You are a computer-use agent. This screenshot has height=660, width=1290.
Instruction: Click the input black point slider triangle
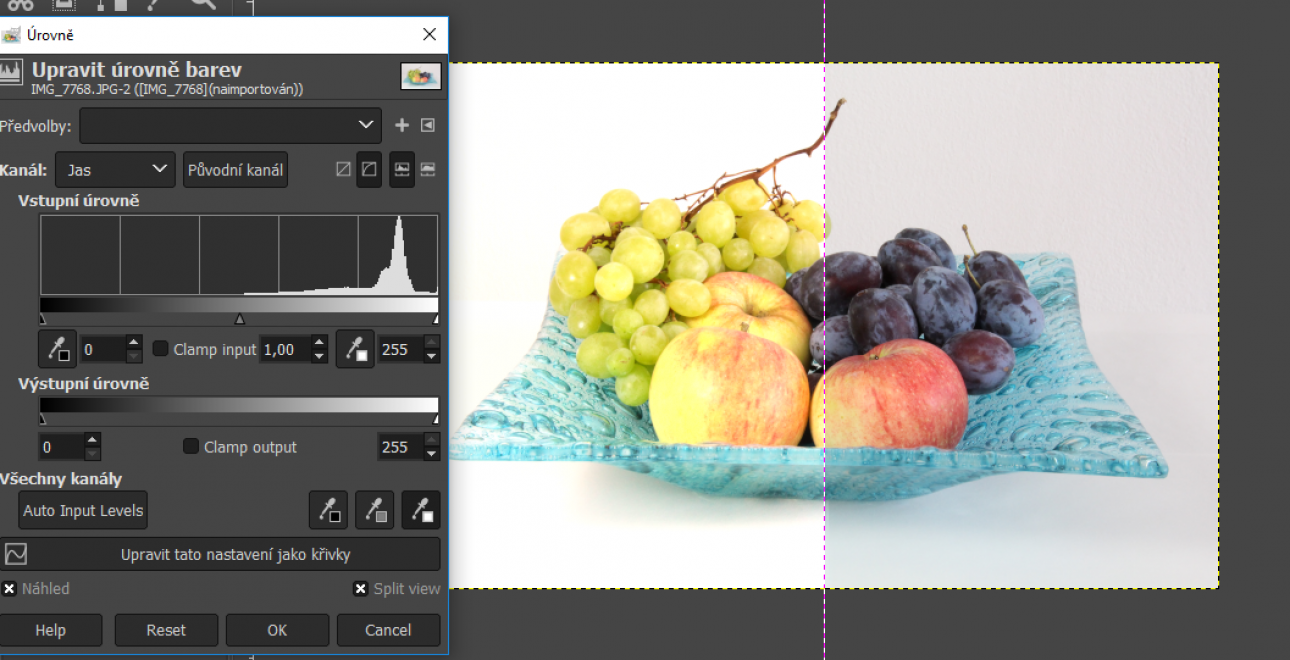pyautogui.click(x=42, y=319)
